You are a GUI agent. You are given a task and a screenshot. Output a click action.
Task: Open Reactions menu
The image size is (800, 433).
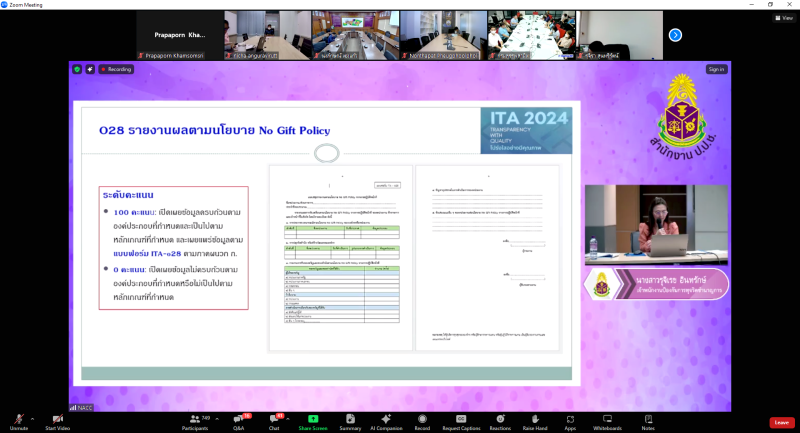coord(500,420)
